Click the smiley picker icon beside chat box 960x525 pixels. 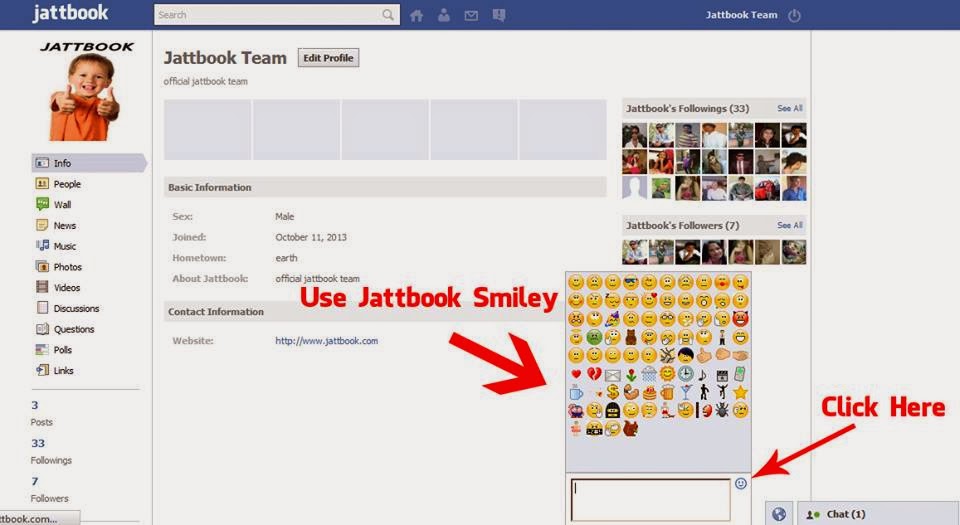point(741,483)
